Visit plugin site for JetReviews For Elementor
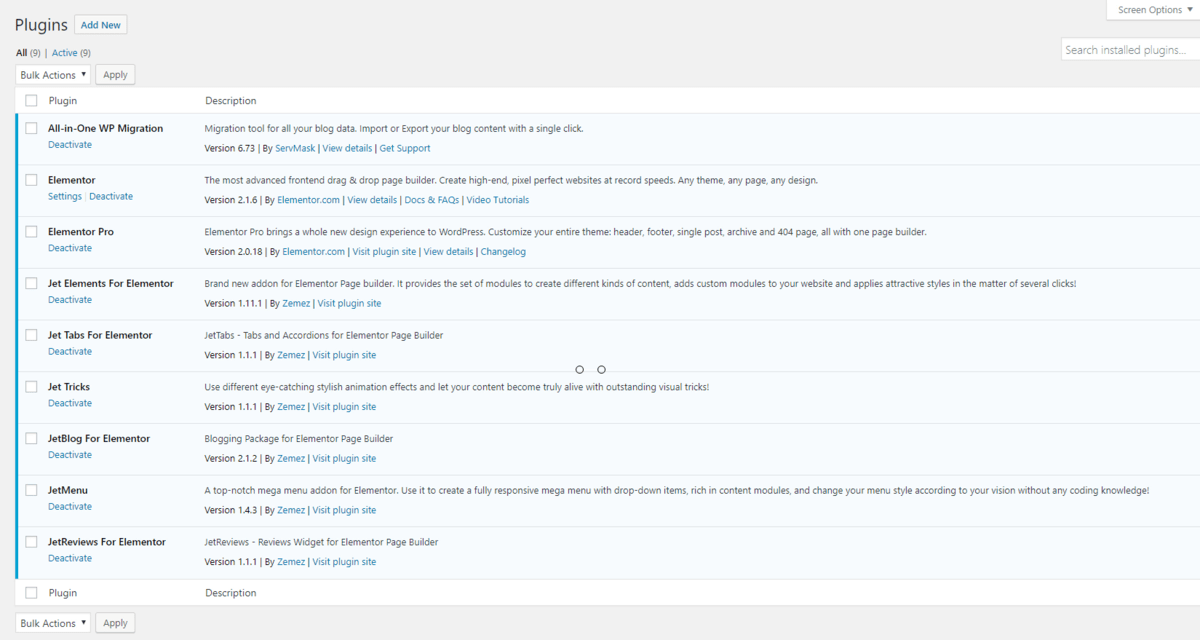1200x640 pixels. point(344,562)
